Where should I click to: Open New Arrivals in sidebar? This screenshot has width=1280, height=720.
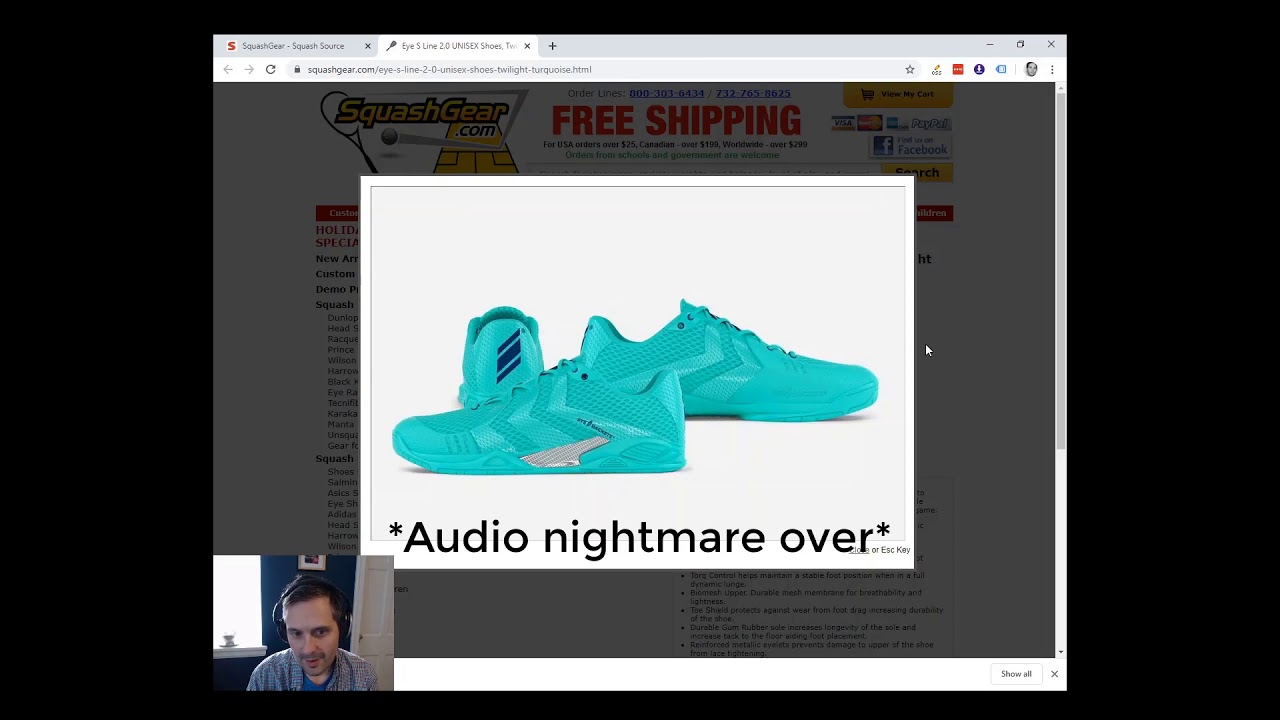(x=337, y=259)
